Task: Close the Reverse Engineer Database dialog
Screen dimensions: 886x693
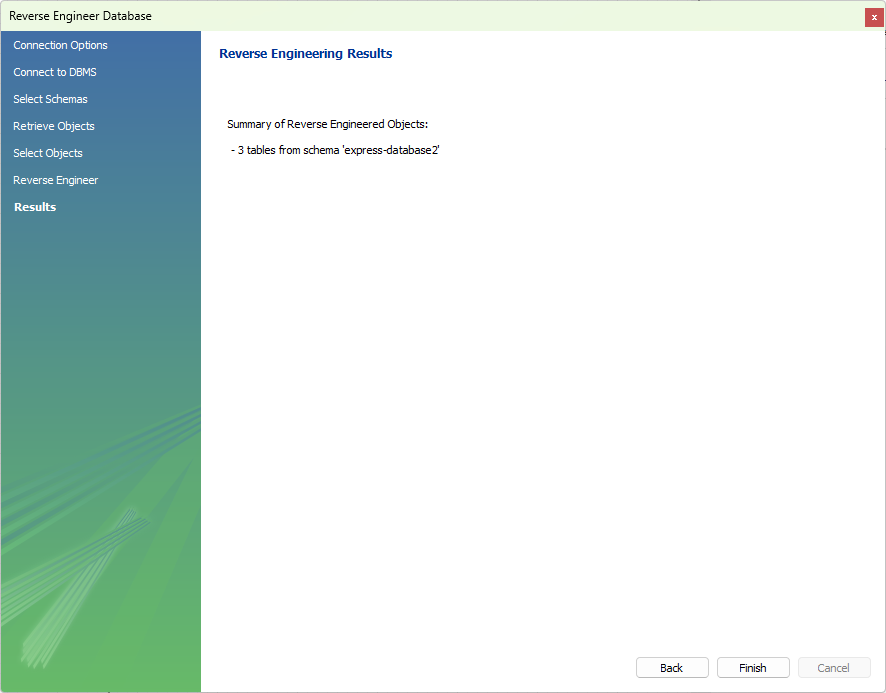Action: 874,17
